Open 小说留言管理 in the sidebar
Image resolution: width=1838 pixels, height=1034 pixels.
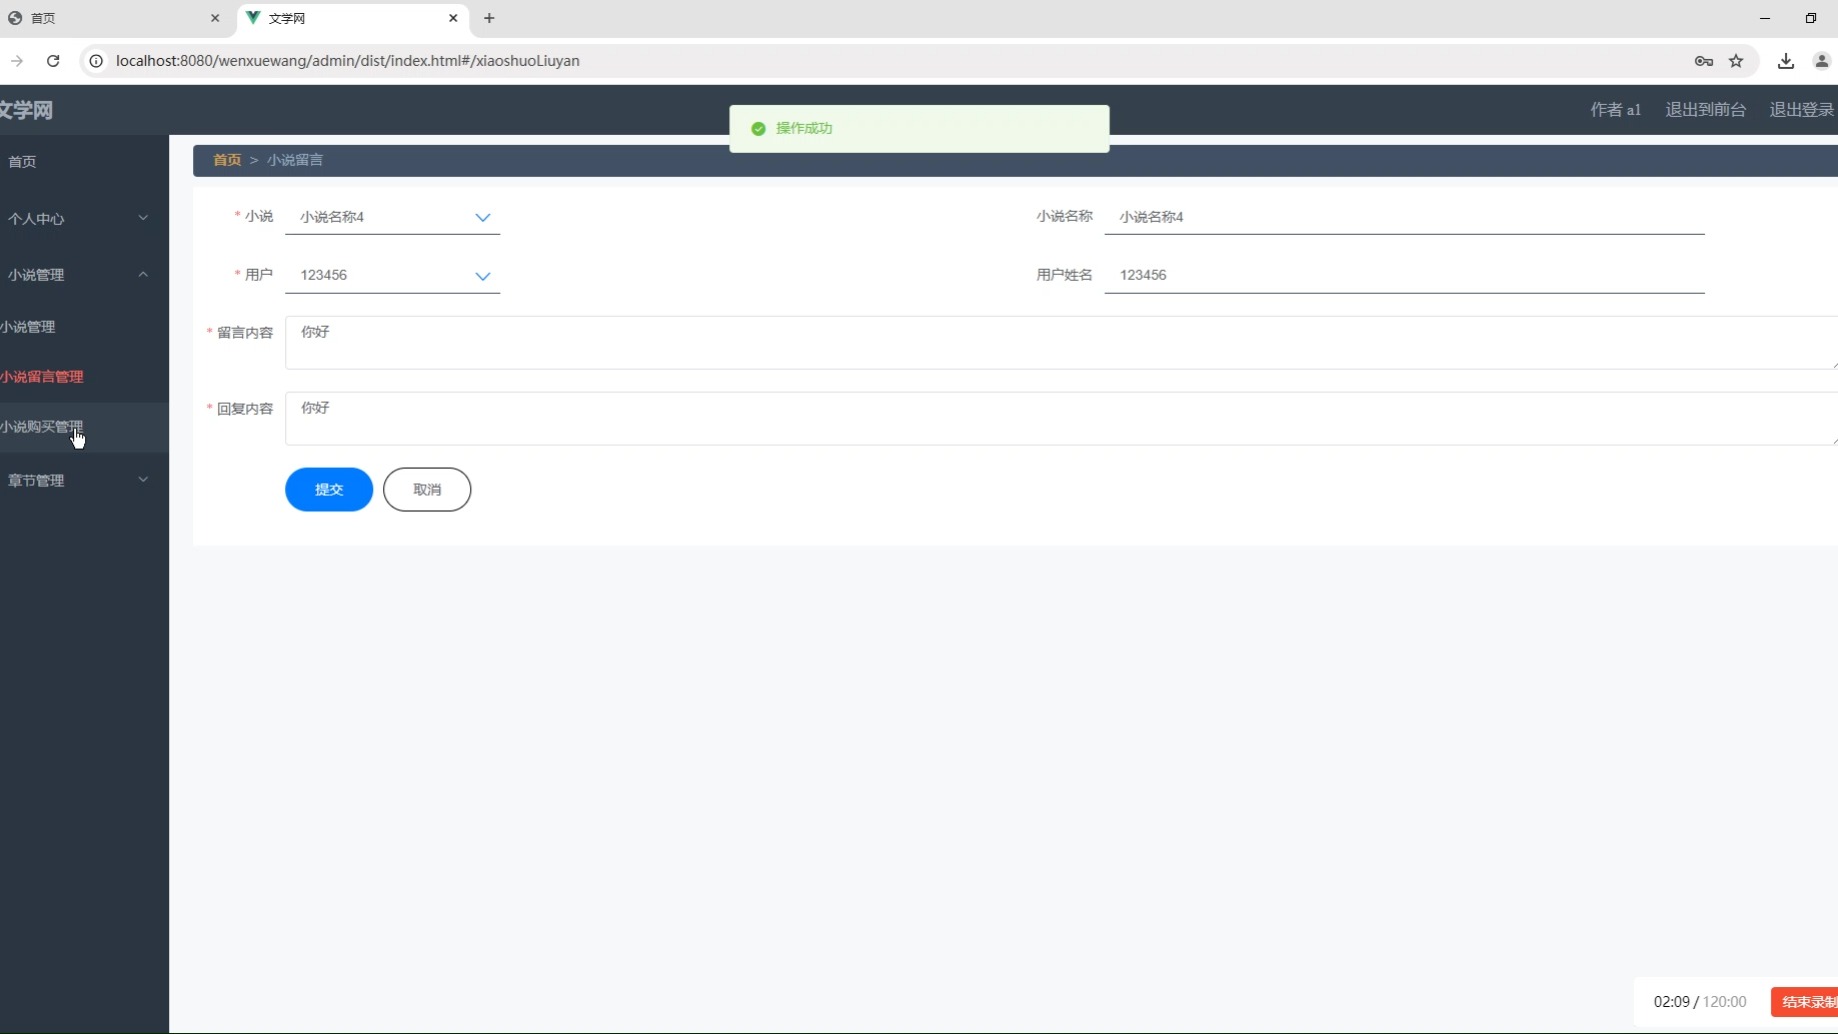click(84, 377)
